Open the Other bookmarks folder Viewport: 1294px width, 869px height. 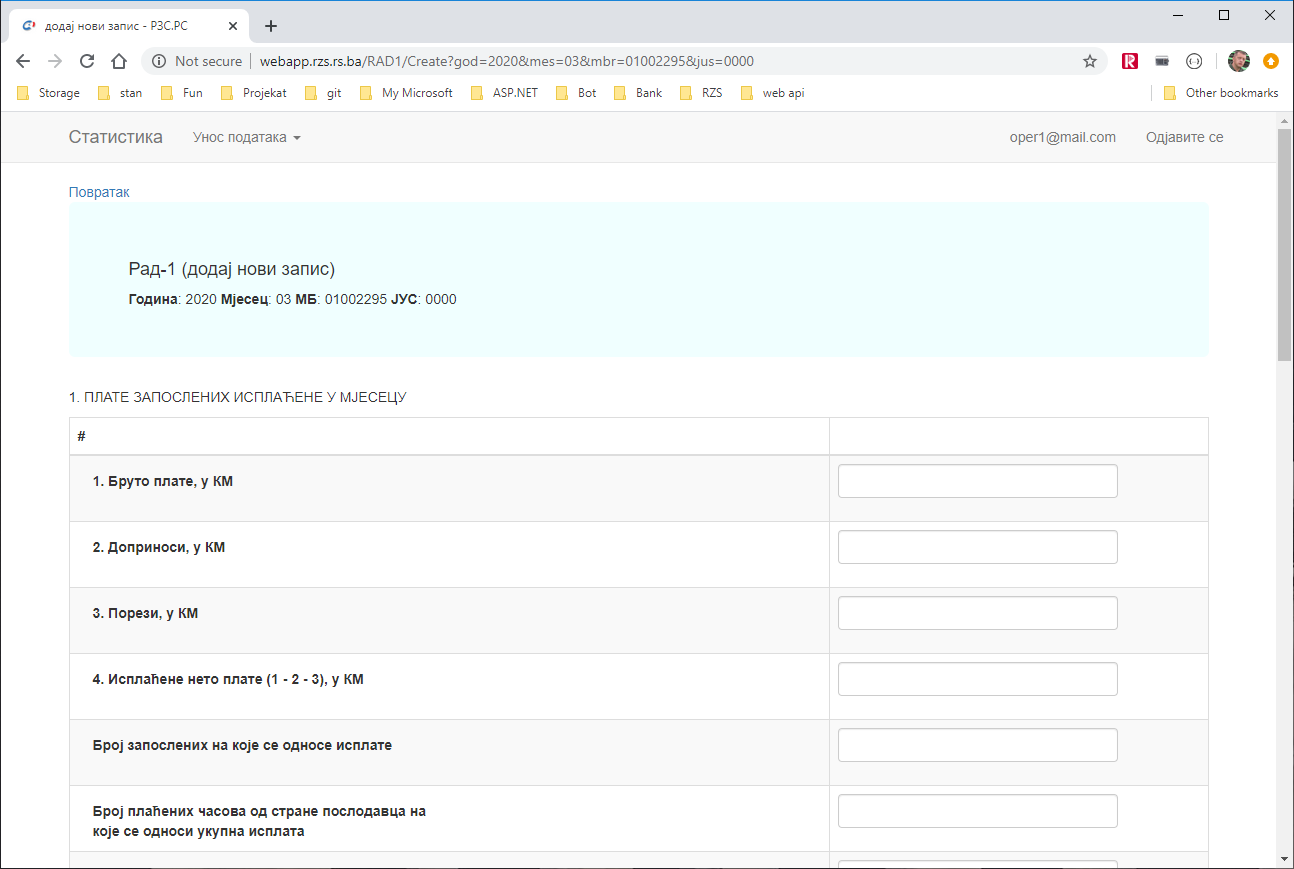tap(1221, 93)
